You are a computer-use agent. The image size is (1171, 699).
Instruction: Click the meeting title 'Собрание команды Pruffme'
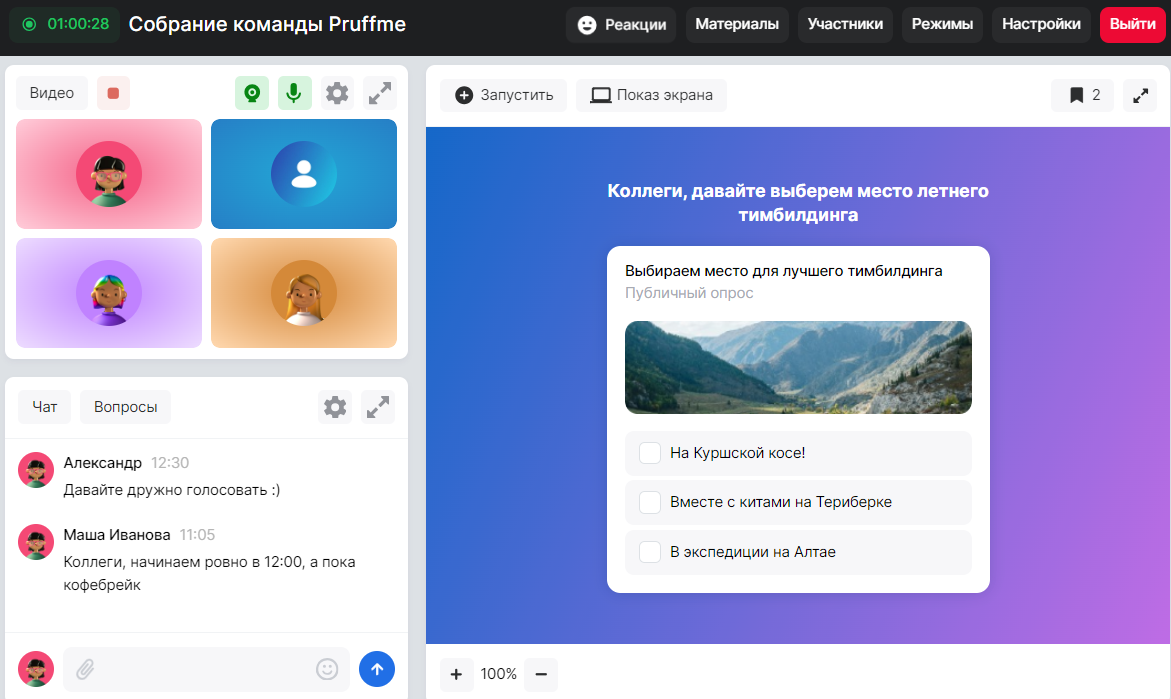[267, 24]
